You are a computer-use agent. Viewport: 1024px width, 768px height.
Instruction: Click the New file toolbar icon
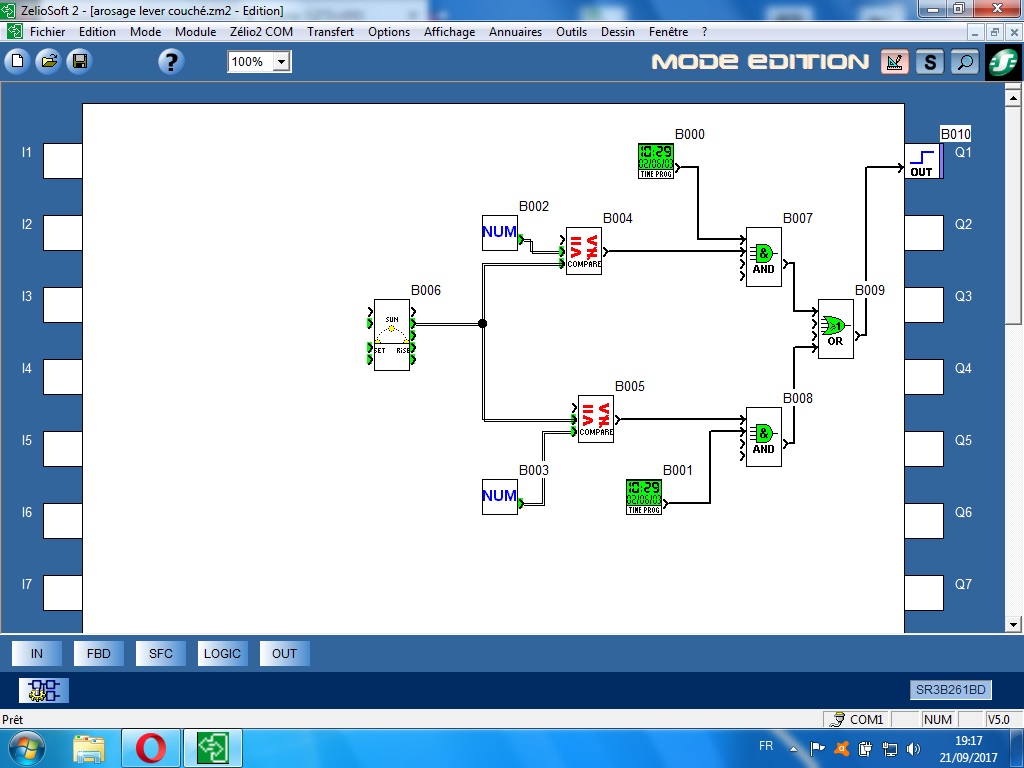click(17, 62)
